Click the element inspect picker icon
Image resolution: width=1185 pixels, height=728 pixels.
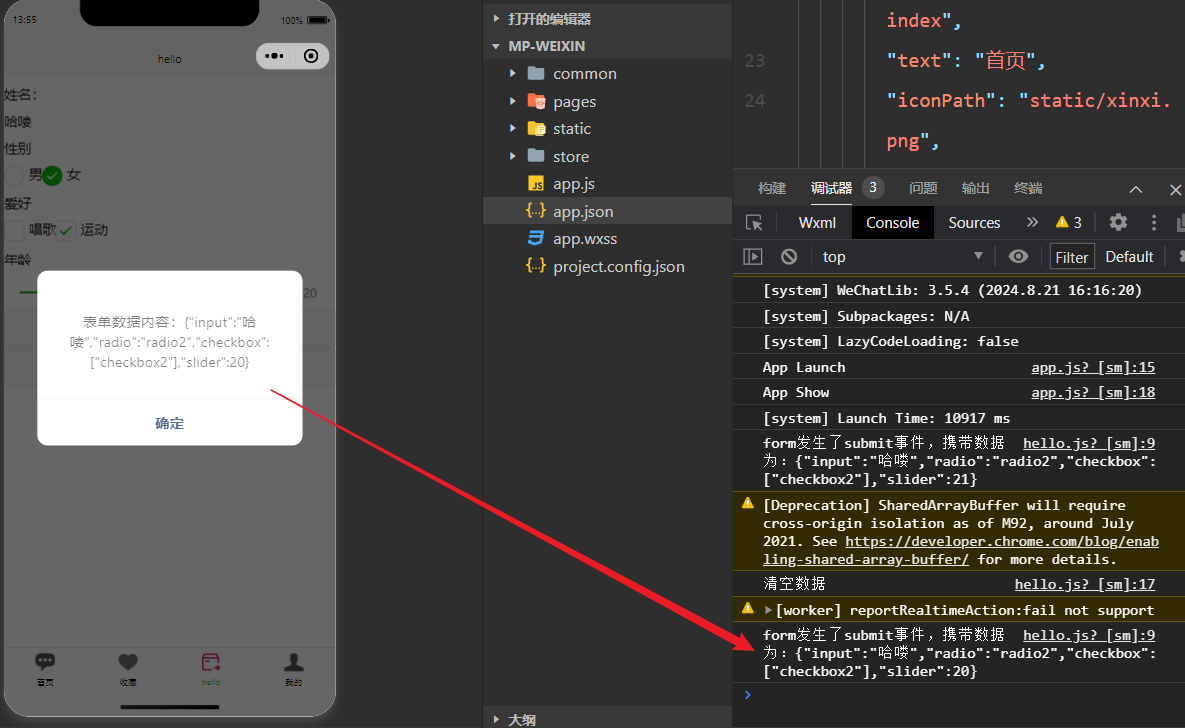pos(754,223)
